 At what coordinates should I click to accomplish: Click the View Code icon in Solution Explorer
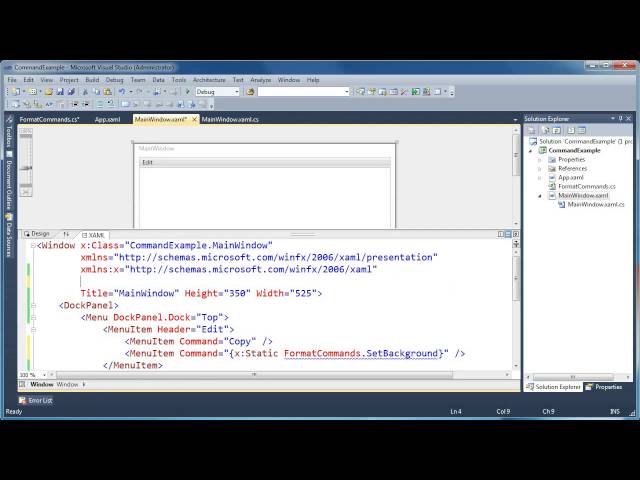[x=571, y=131]
